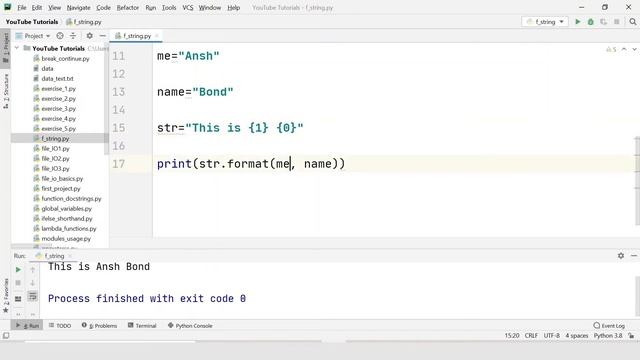The width and height of the screenshot is (640, 360).
Task: Open the Navigate menu
Action: pos(78,7)
